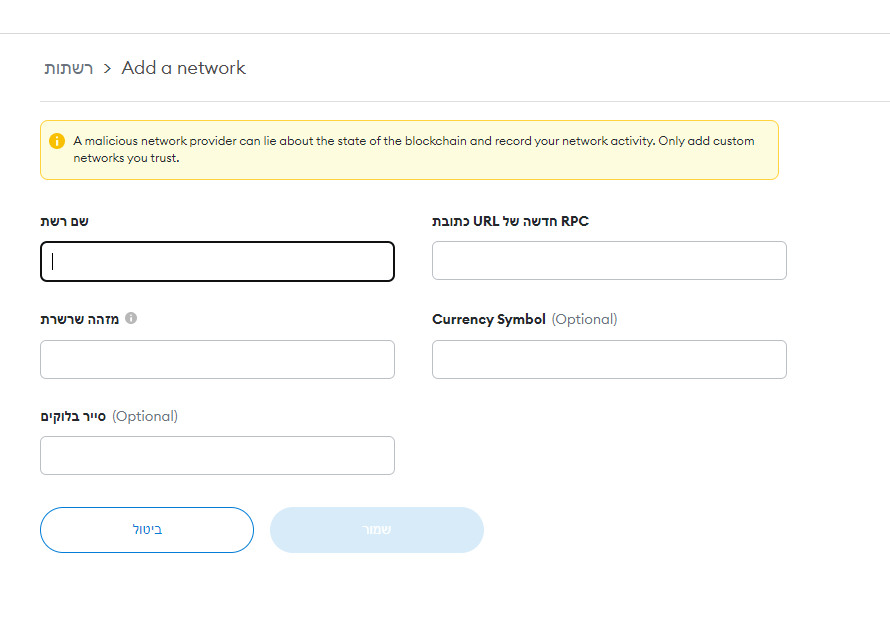Click the info icon beside מזהה שרשרת
Screen dimensions: 890x618
pyautogui.click(x=131, y=318)
